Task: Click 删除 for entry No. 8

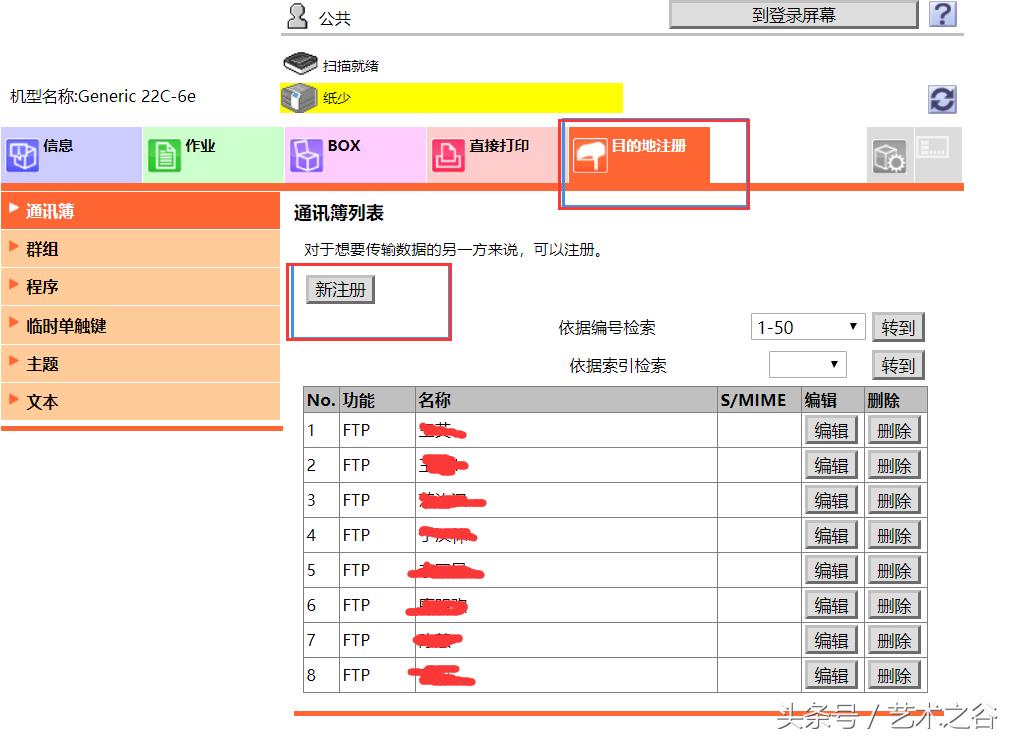Action: point(894,674)
